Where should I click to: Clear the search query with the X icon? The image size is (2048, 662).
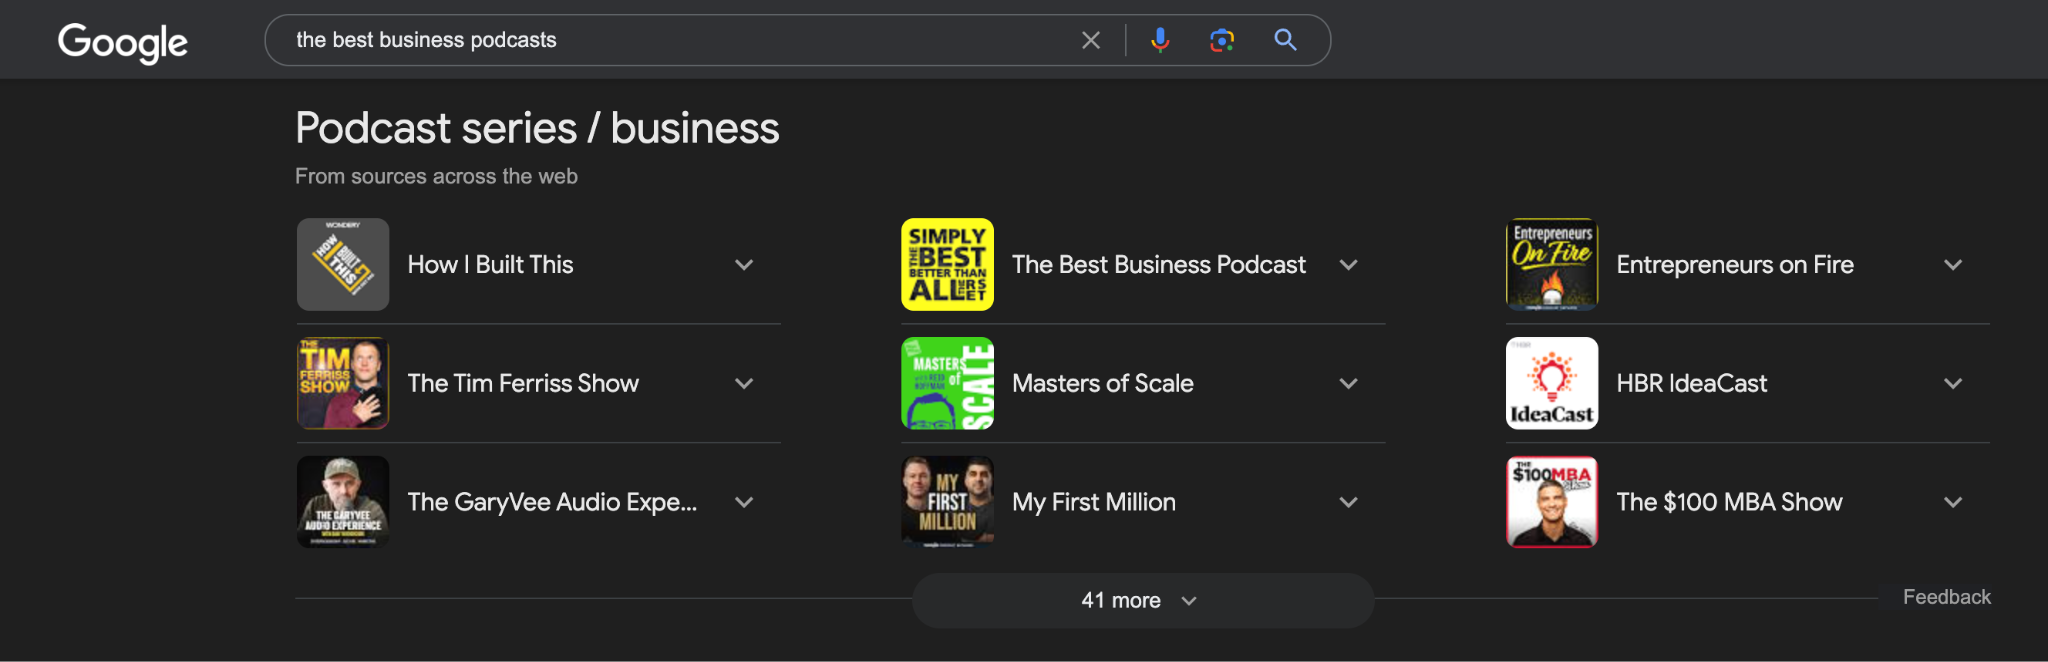coord(1091,40)
